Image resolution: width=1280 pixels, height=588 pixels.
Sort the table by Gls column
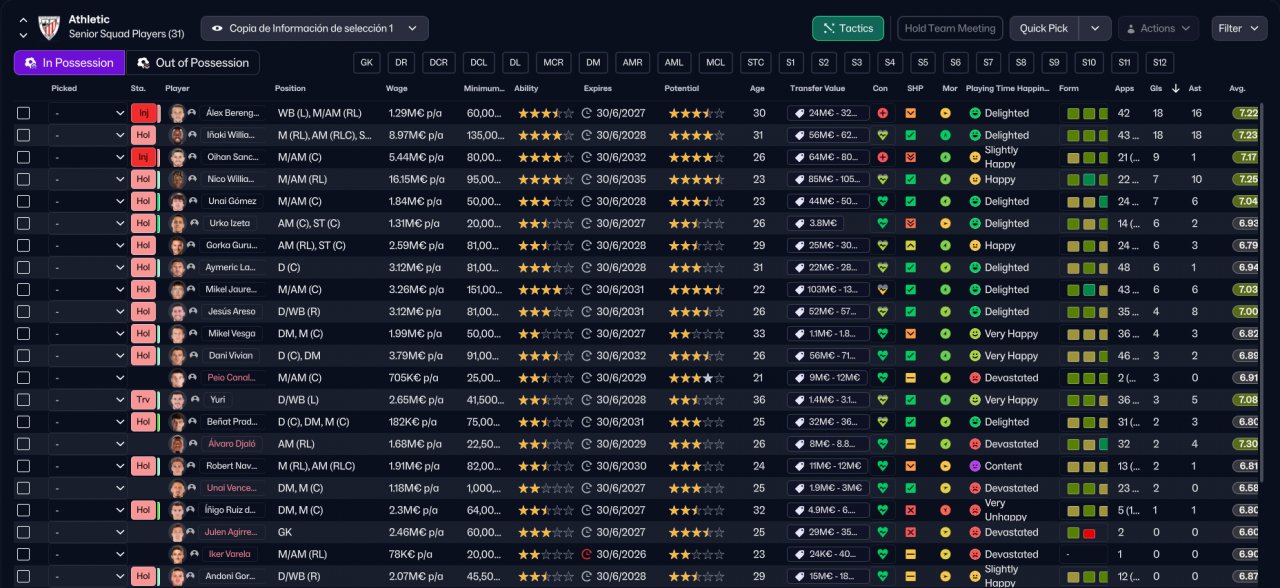click(1155, 88)
